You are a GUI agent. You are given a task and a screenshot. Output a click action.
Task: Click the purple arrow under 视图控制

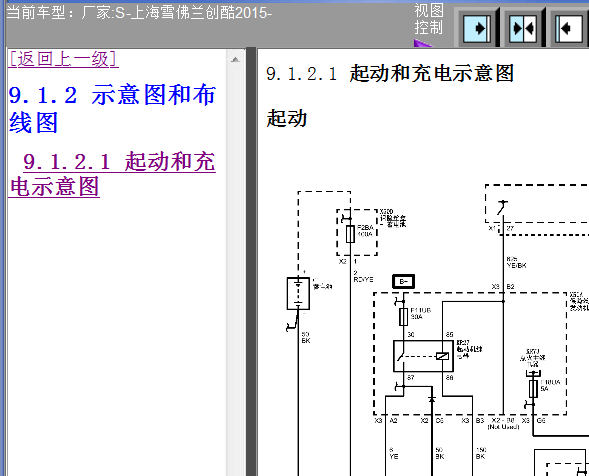422,43
